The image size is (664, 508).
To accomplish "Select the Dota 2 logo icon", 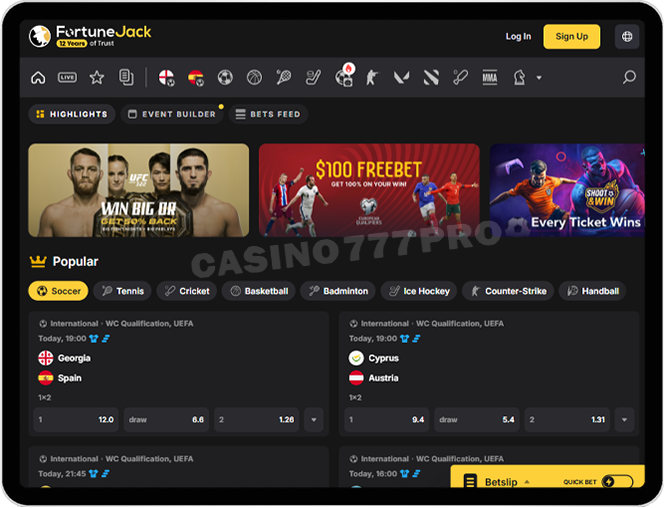I will (x=431, y=77).
